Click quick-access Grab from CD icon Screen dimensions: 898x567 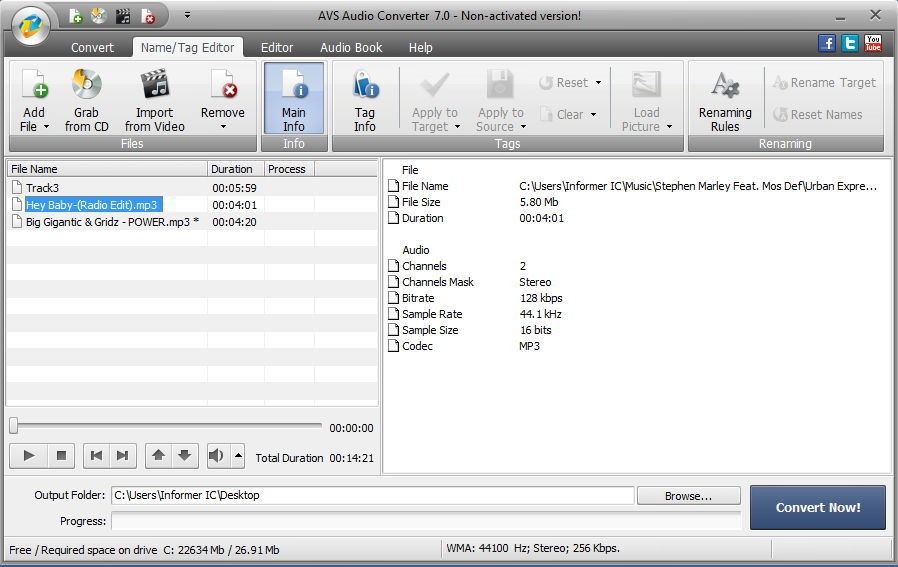(x=99, y=16)
